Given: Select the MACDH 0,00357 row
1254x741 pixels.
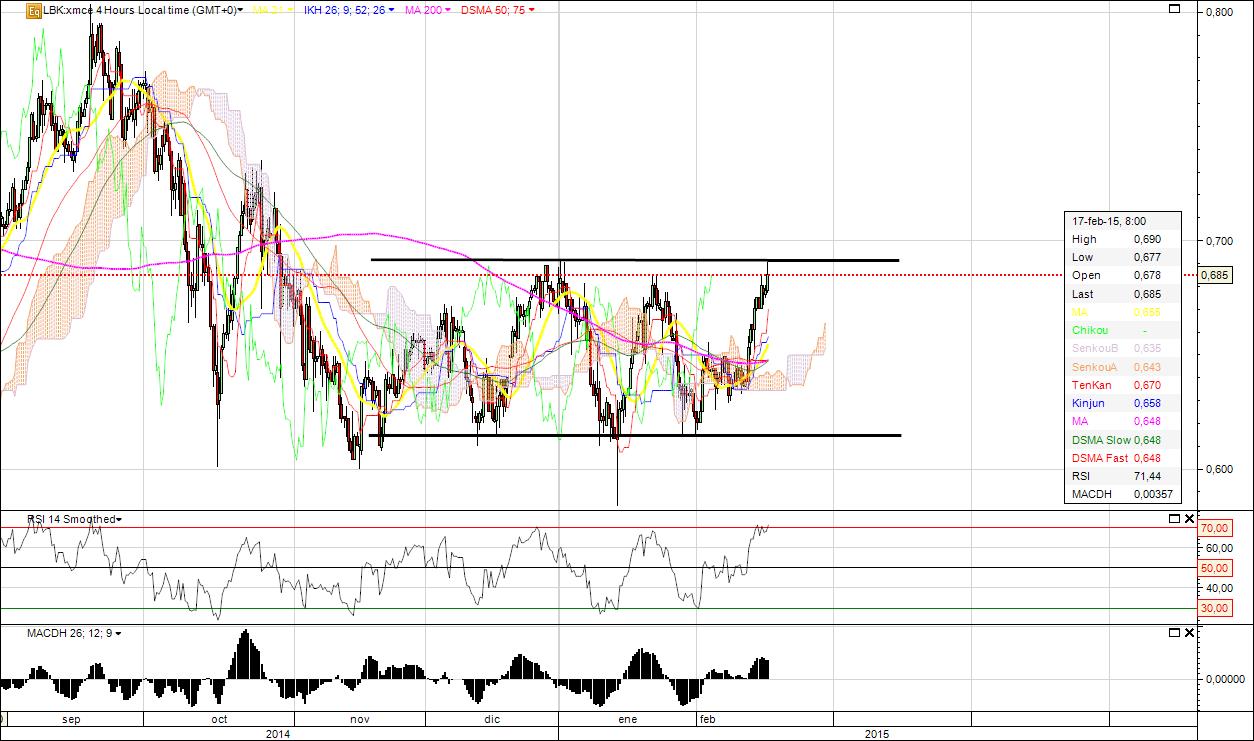Looking at the screenshot, I should [x=1123, y=494].
